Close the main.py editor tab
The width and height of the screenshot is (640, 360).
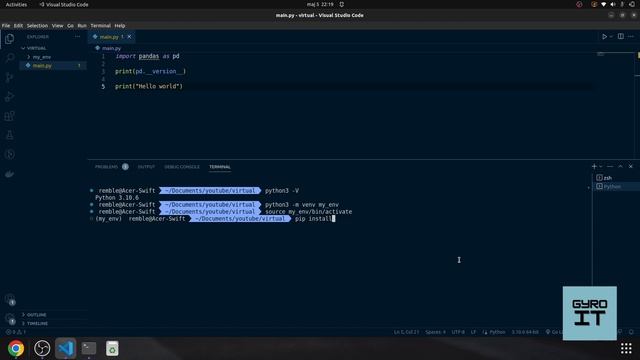pyautogui.click(x=129, y=37)
